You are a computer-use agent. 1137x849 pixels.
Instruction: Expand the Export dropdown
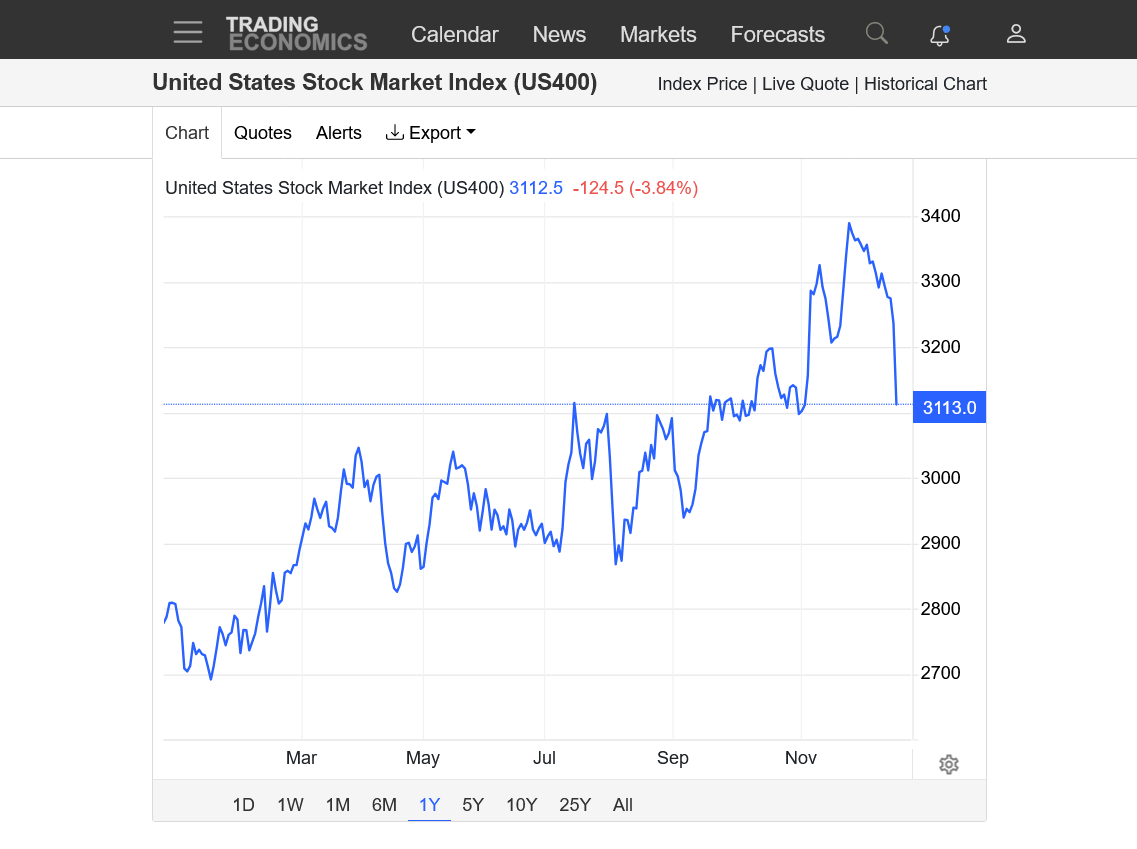pyautogui.click(x=431, y=133)
